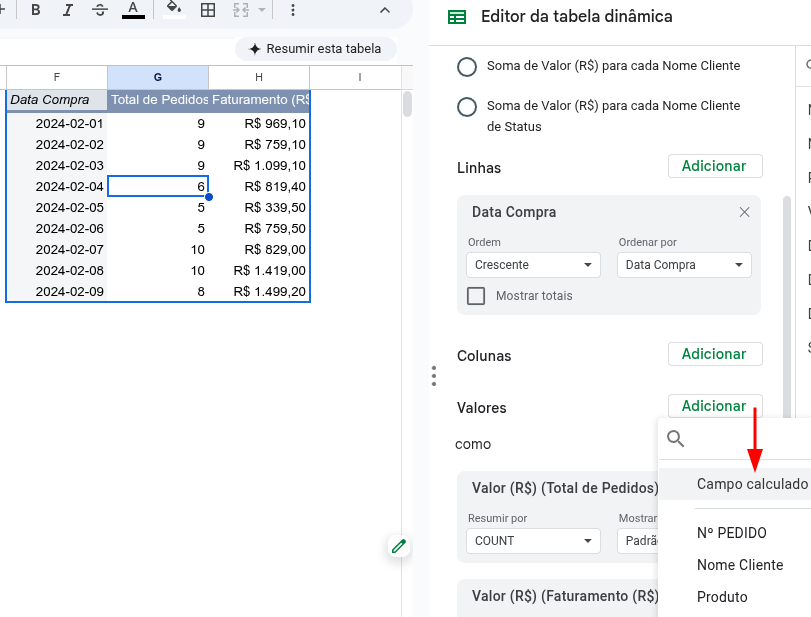Click the green edit pencil icon
The height and width of the screenshot is (617, 811).
tap(398, 546)
